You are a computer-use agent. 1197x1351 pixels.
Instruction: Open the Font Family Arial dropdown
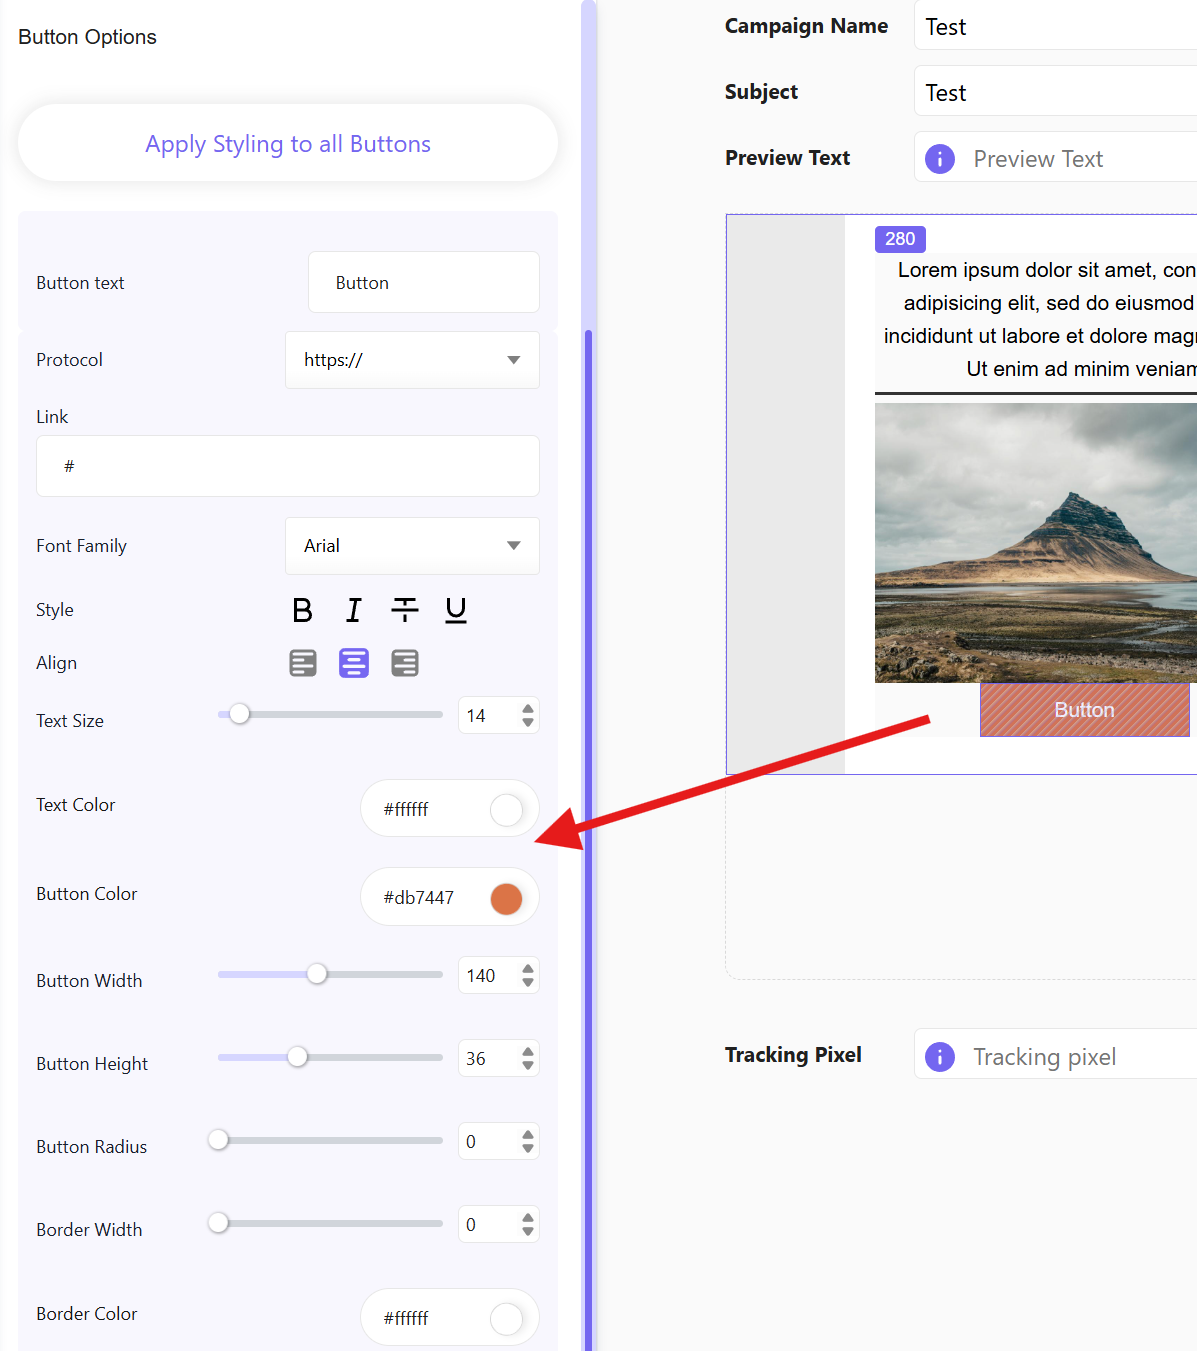pyautogui.click(x=412, y=546)
